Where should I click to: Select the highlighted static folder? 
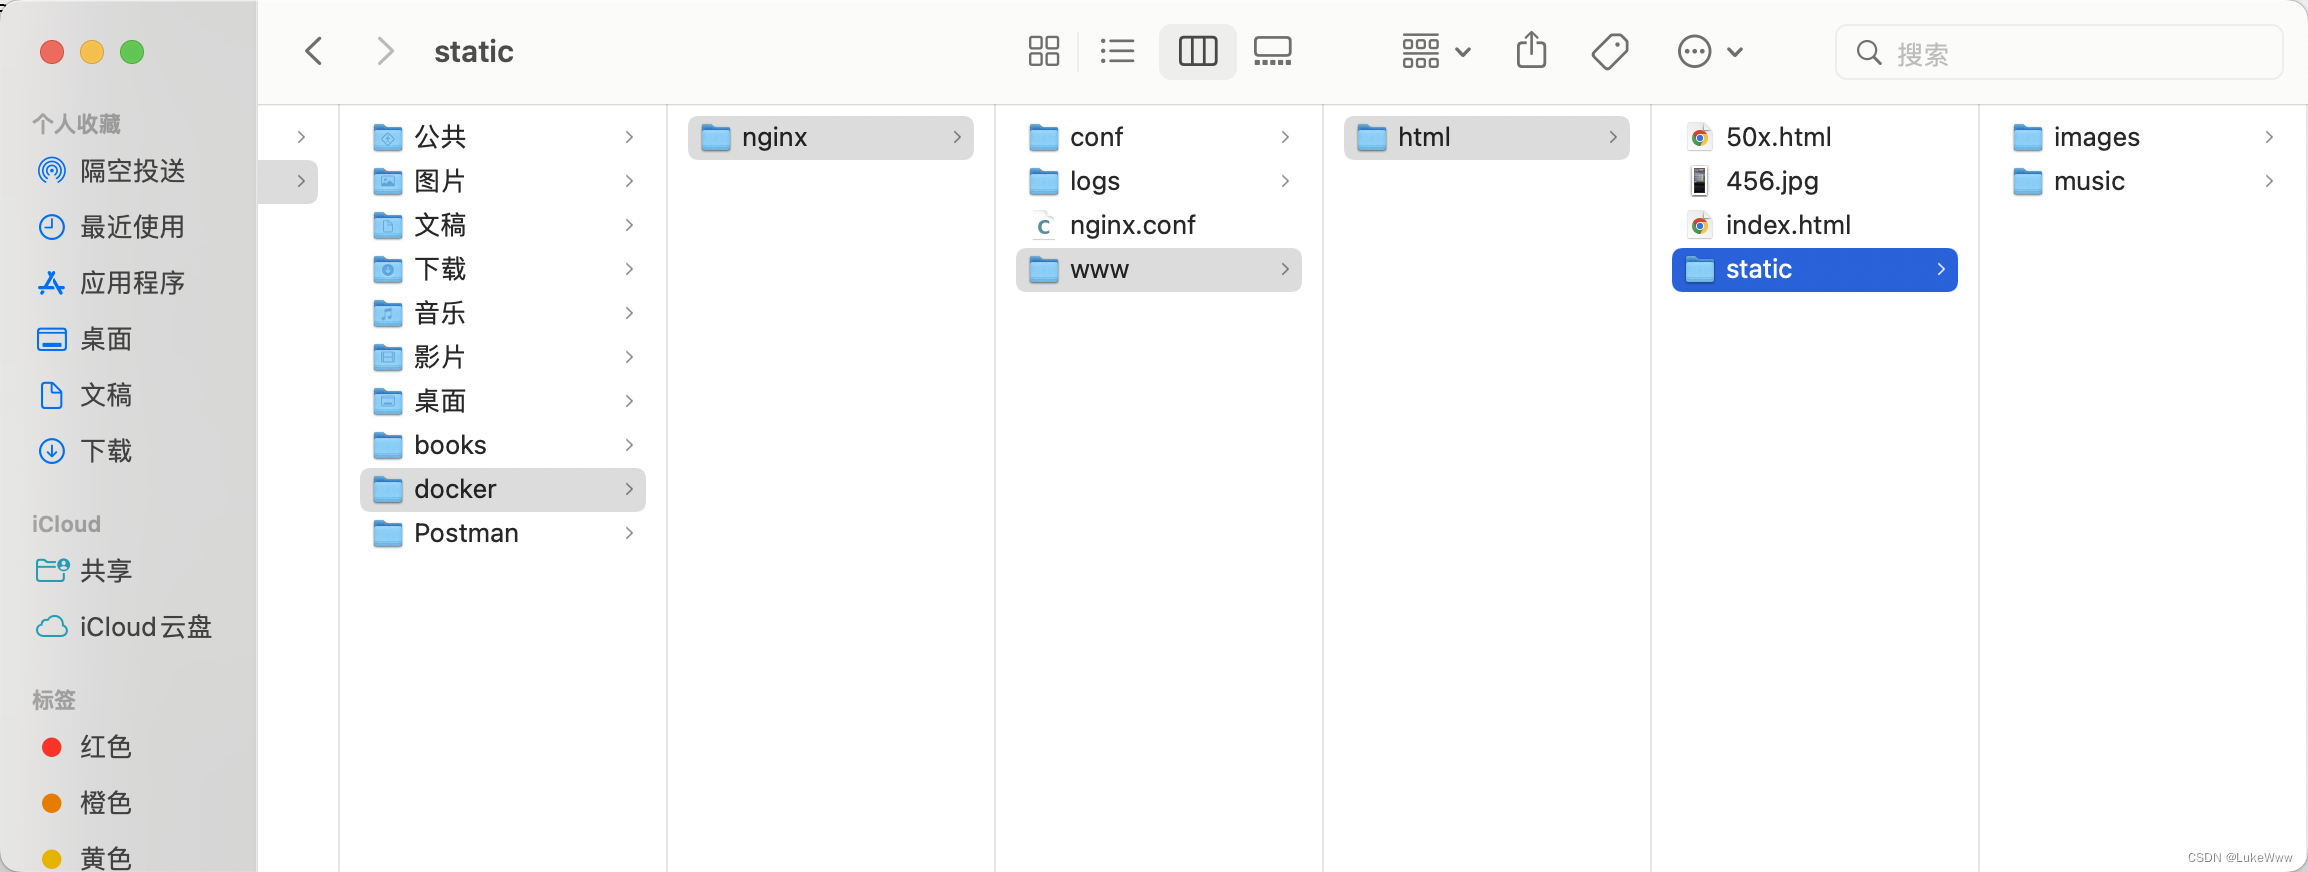(1815, 269)
